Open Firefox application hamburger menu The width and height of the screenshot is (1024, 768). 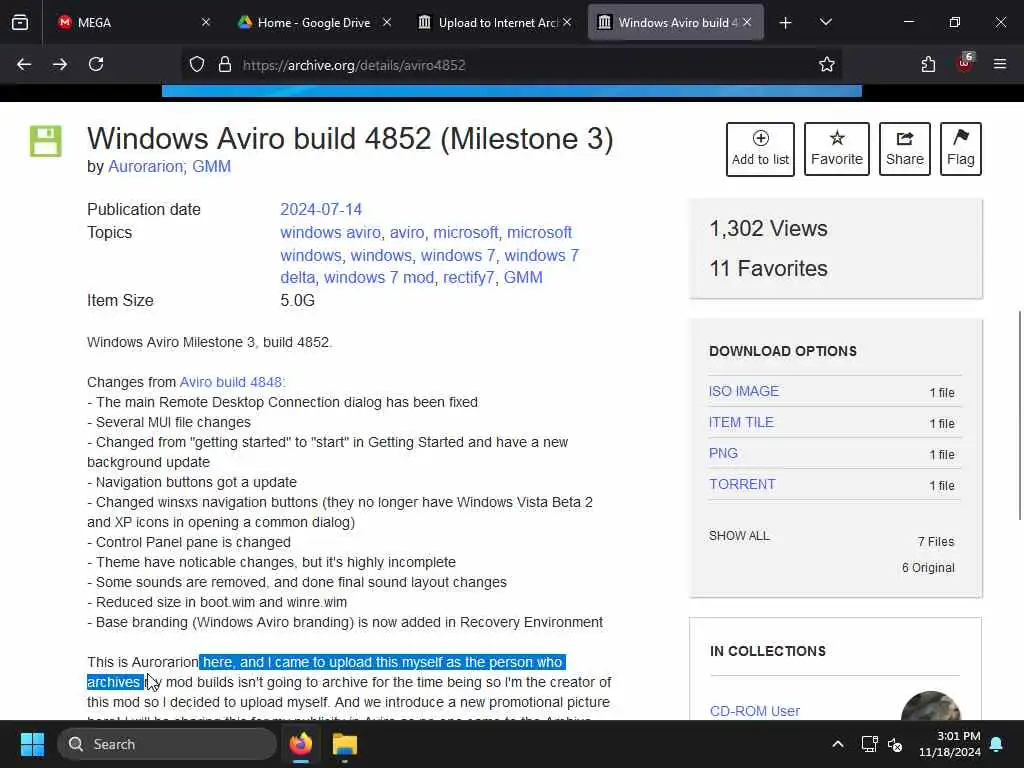point(1000,64)
